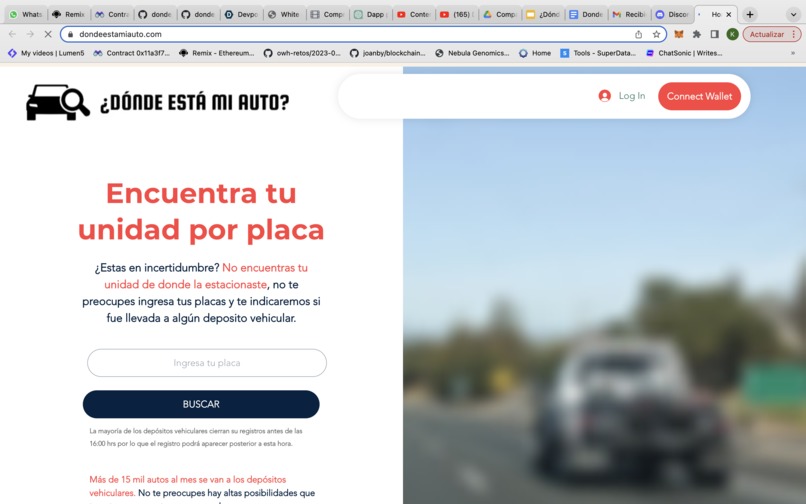Click the address bar URL
The image size is (806, 504).
[120, 34]
